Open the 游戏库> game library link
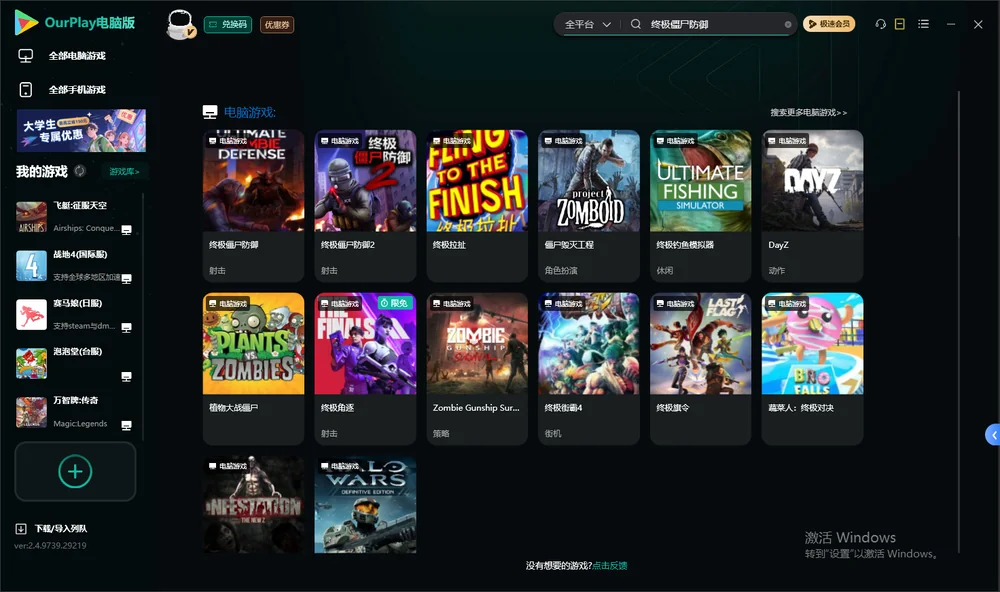The image size is (1000, 592). 124,172
